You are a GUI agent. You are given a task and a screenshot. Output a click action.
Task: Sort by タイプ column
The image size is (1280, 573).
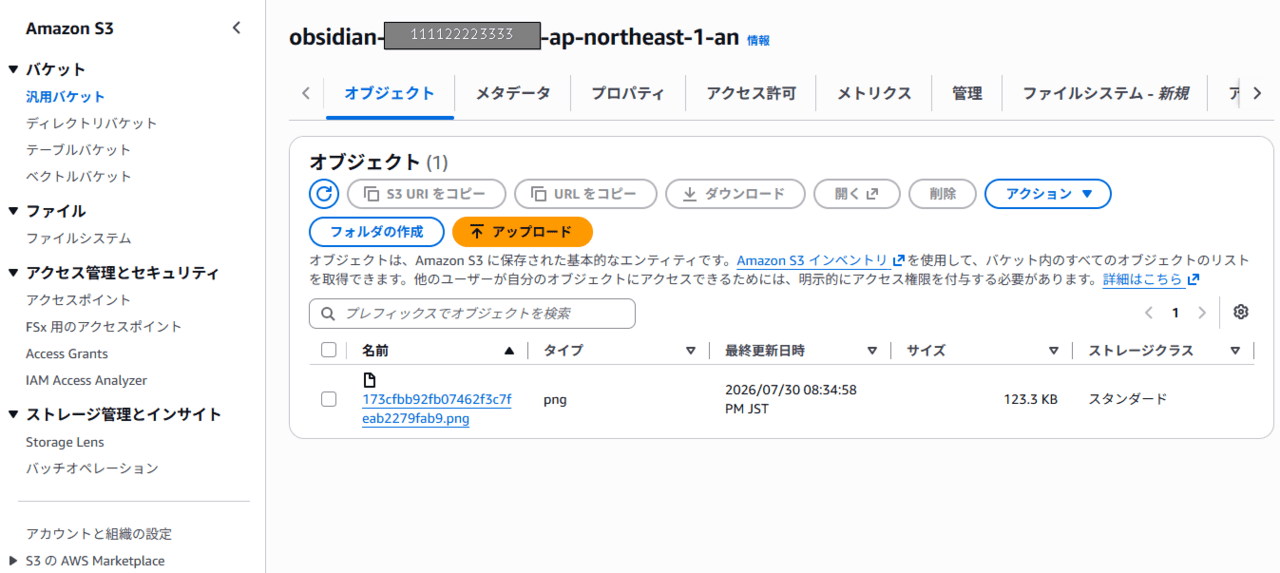690,351
